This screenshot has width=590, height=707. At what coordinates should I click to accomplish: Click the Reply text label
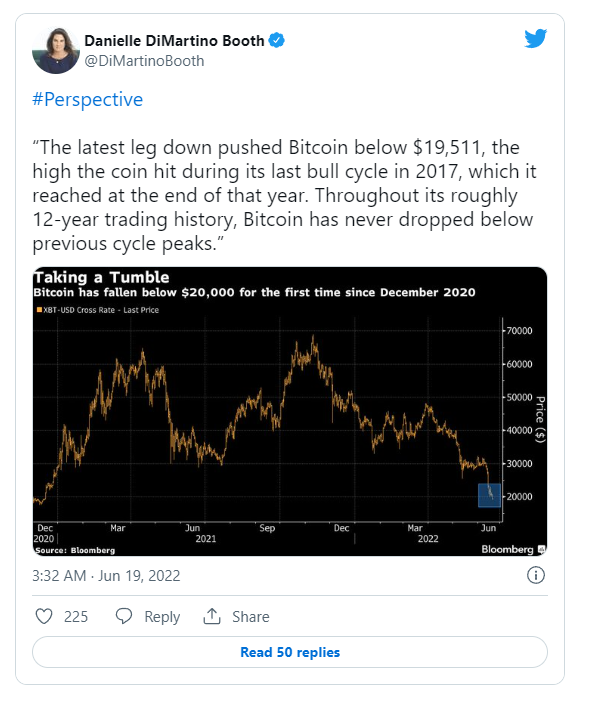point(162,616)
